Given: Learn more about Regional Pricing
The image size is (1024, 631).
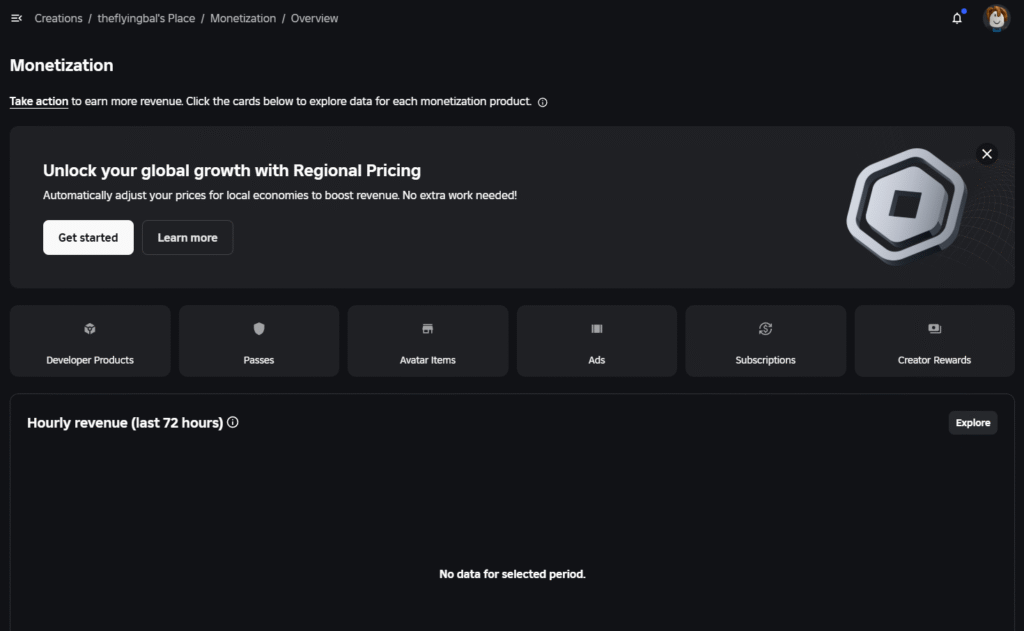Looking at the screenshot, I should pos(187,237).
